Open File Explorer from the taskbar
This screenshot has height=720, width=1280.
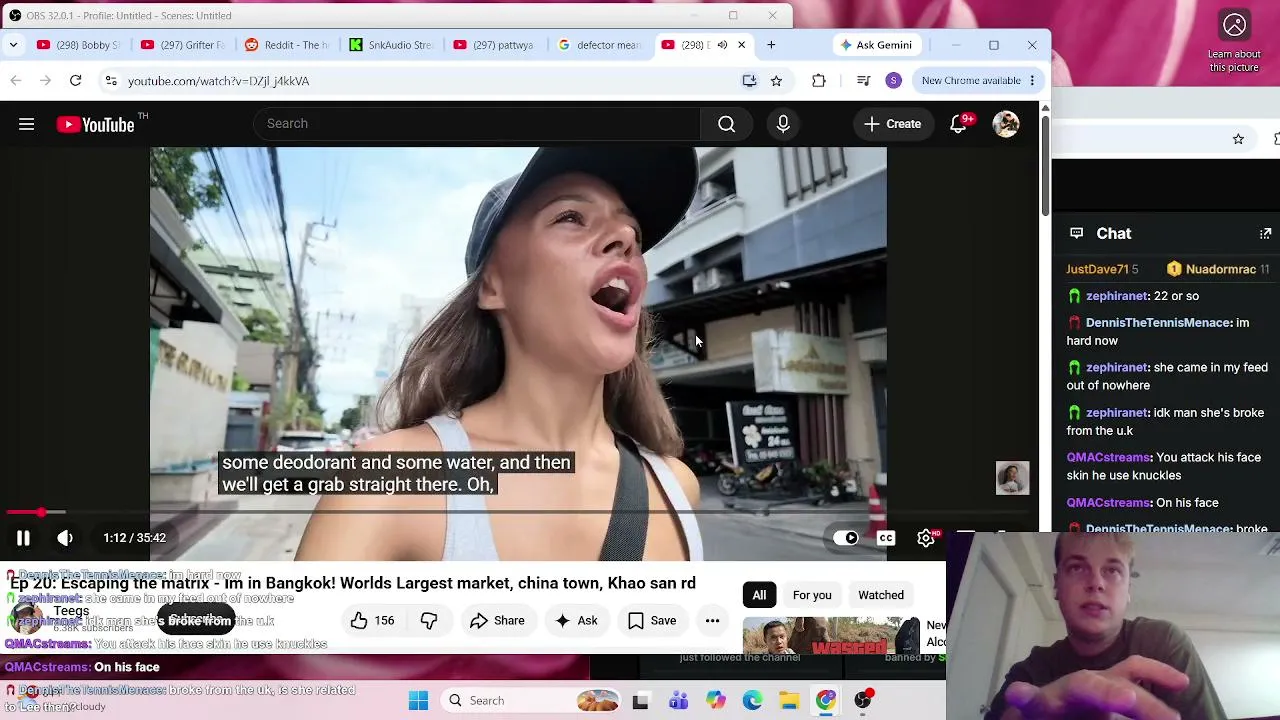[x=789, y=701]
